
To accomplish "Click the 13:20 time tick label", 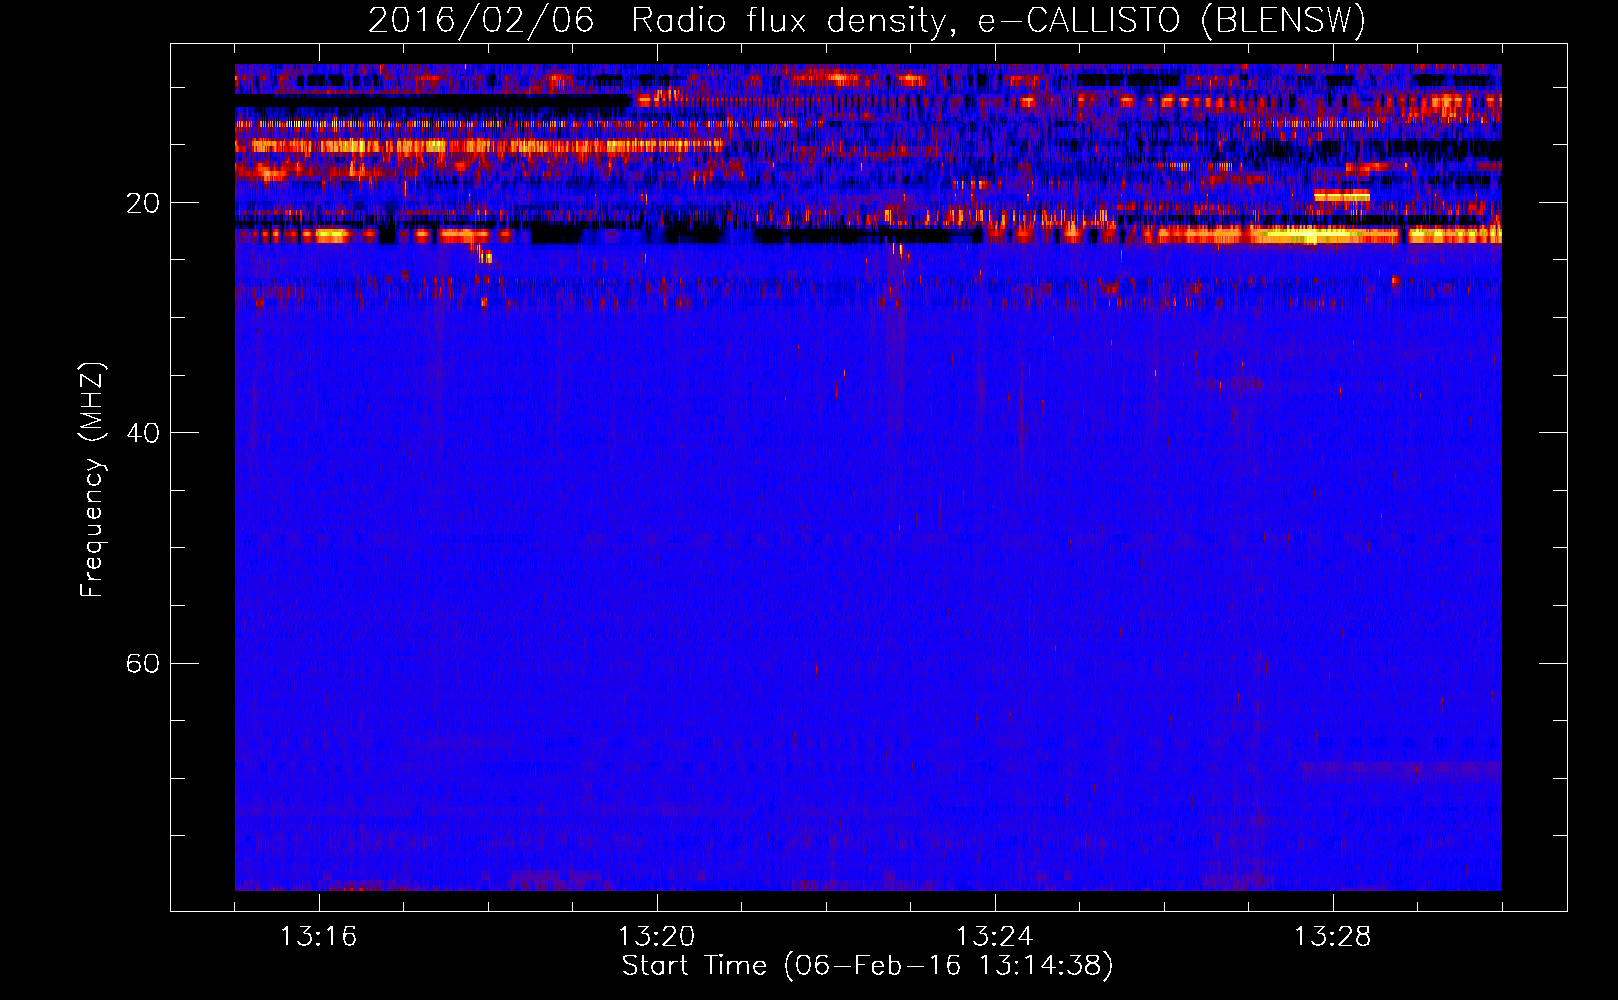I will (656, 937).
